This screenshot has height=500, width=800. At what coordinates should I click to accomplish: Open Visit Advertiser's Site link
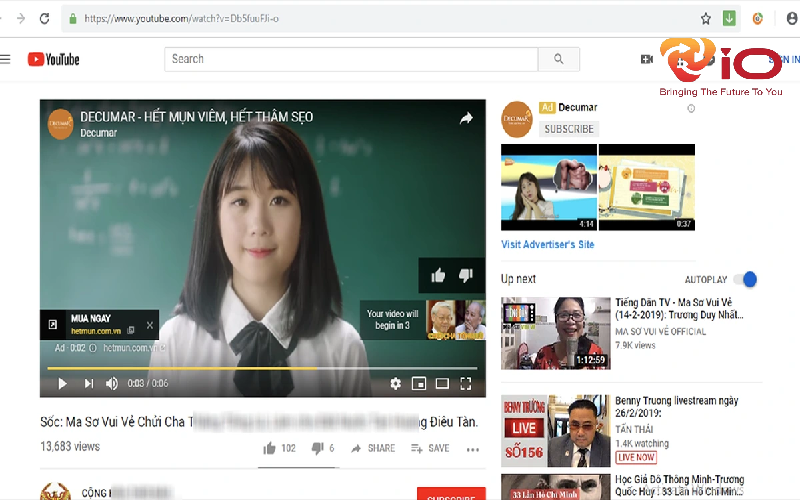[547, 244]
